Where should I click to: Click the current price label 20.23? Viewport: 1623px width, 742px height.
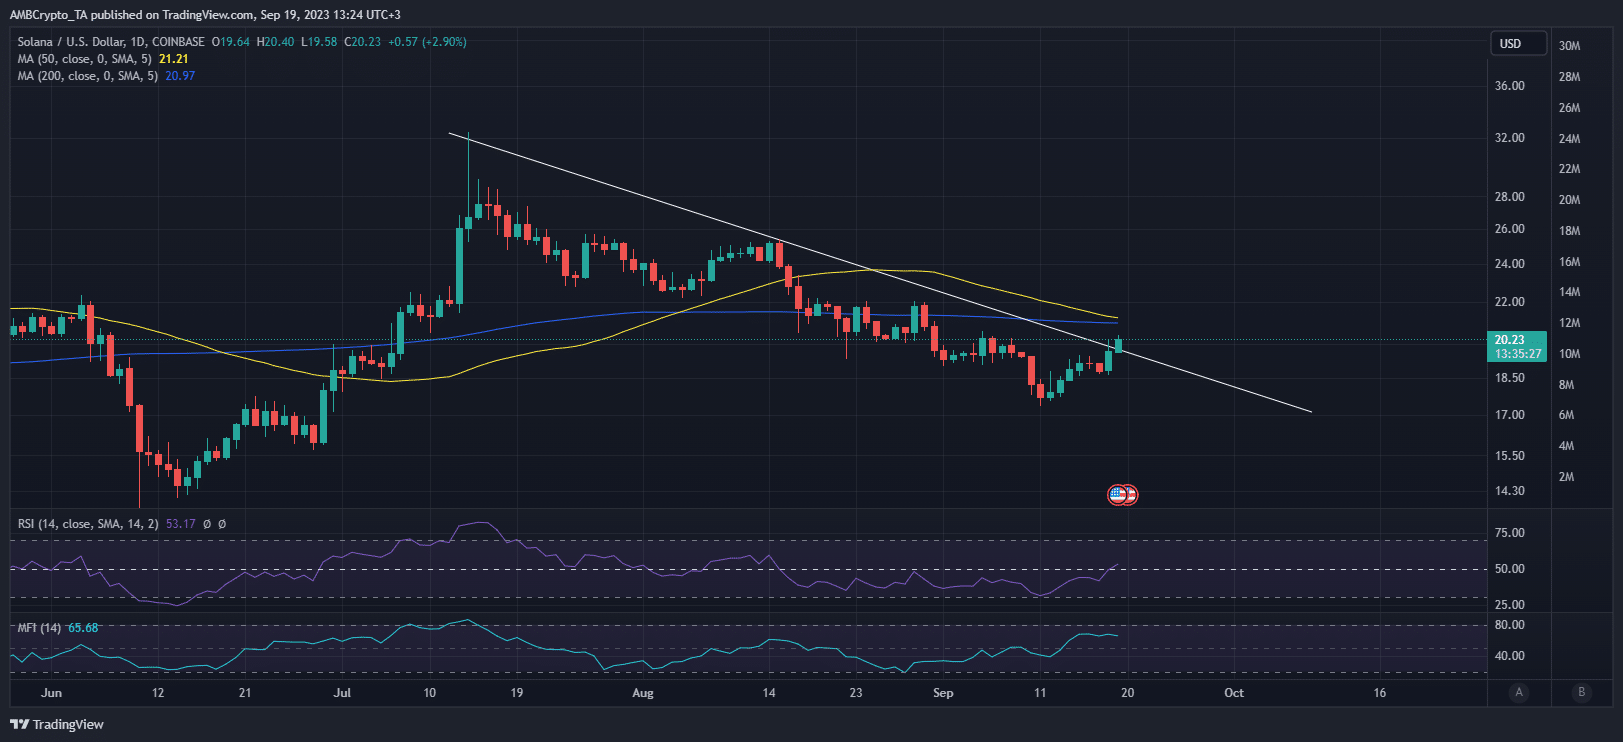(x=1517, y=346)
